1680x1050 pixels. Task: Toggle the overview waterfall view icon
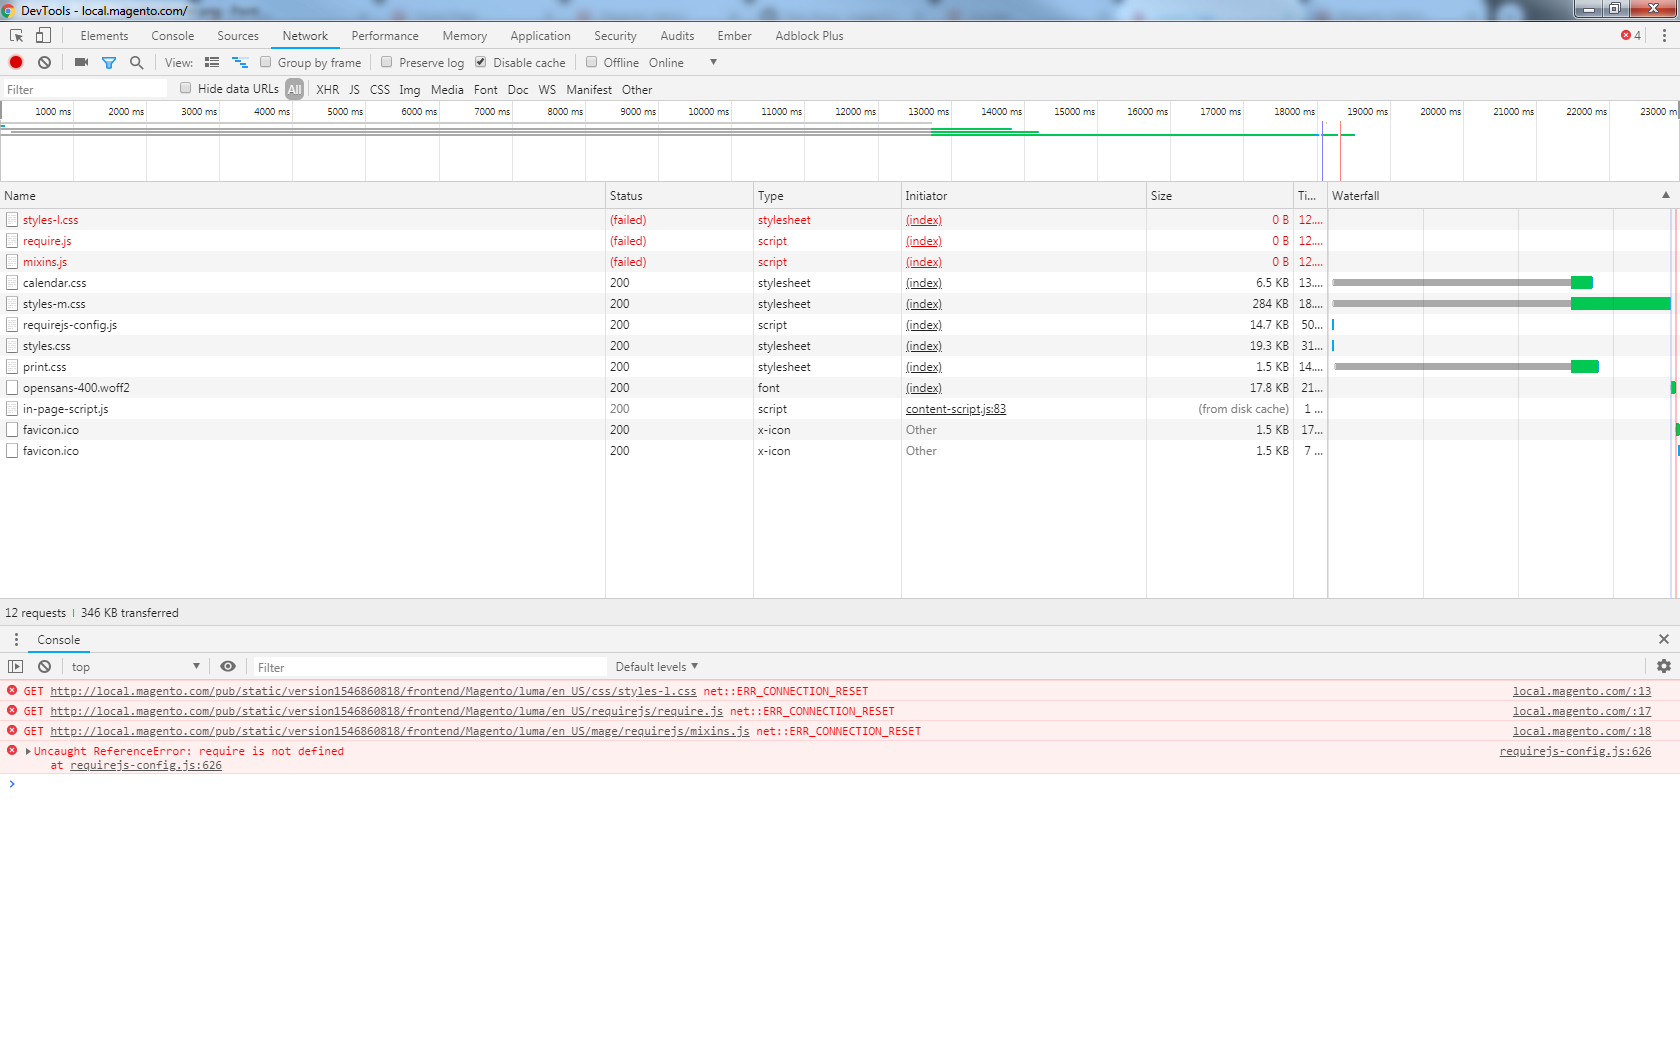pyautogui.click(x=239, y=62)
